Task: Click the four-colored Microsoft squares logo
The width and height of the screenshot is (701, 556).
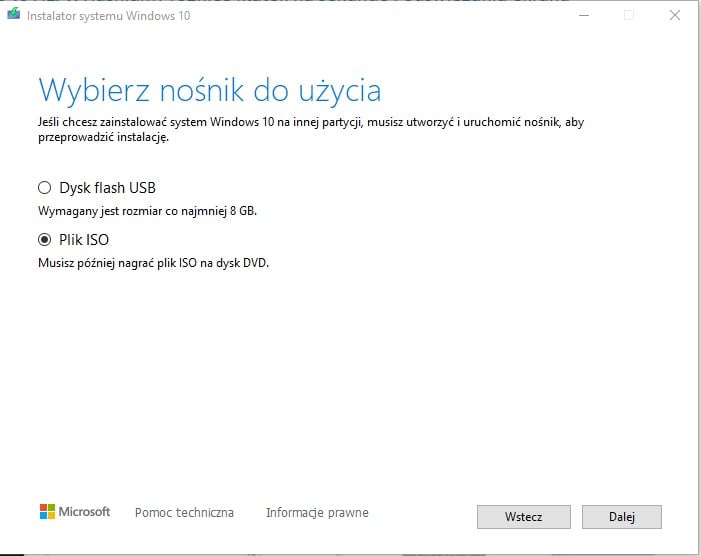Action: tap(47, 512)
